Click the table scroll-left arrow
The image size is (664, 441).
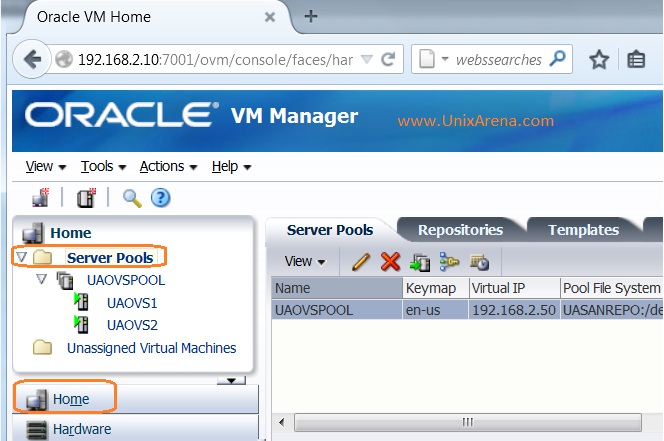click(x=281, y=422)
